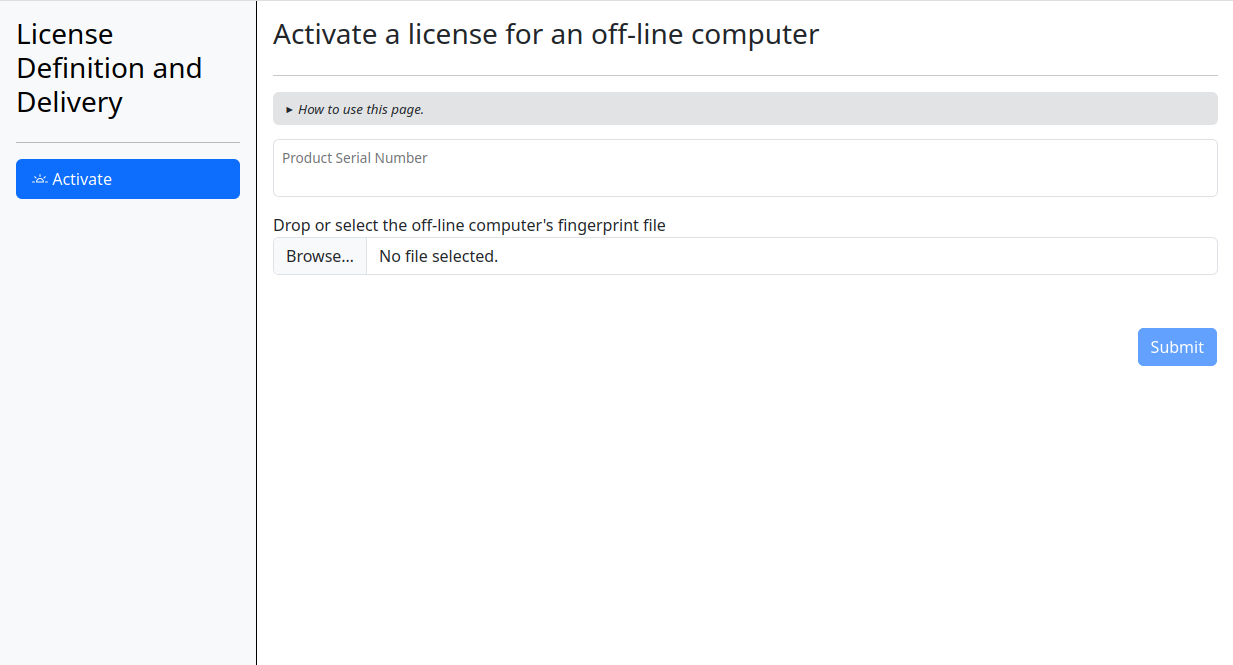Click the fingerprint file label text

point(469,225)
